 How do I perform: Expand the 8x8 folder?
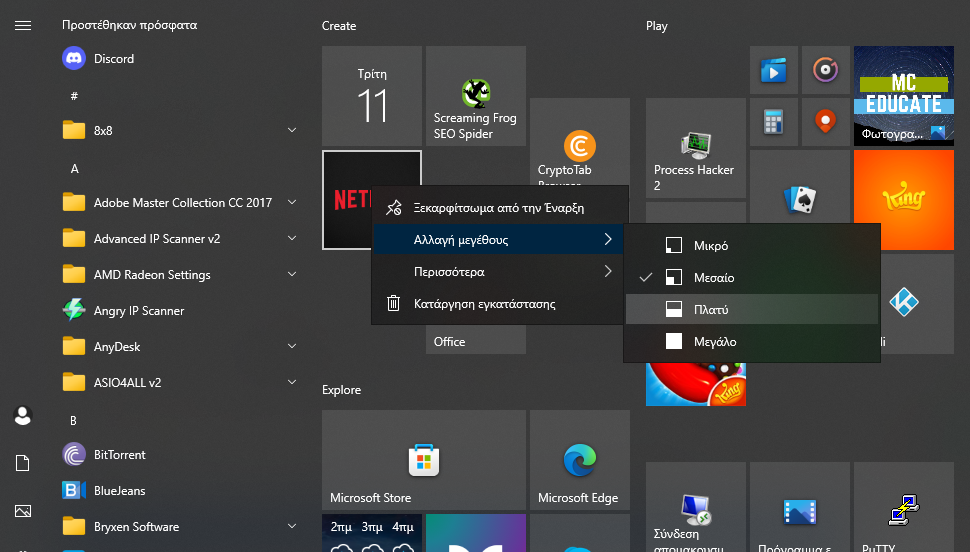pyautogui.click(x=291, y=131)
